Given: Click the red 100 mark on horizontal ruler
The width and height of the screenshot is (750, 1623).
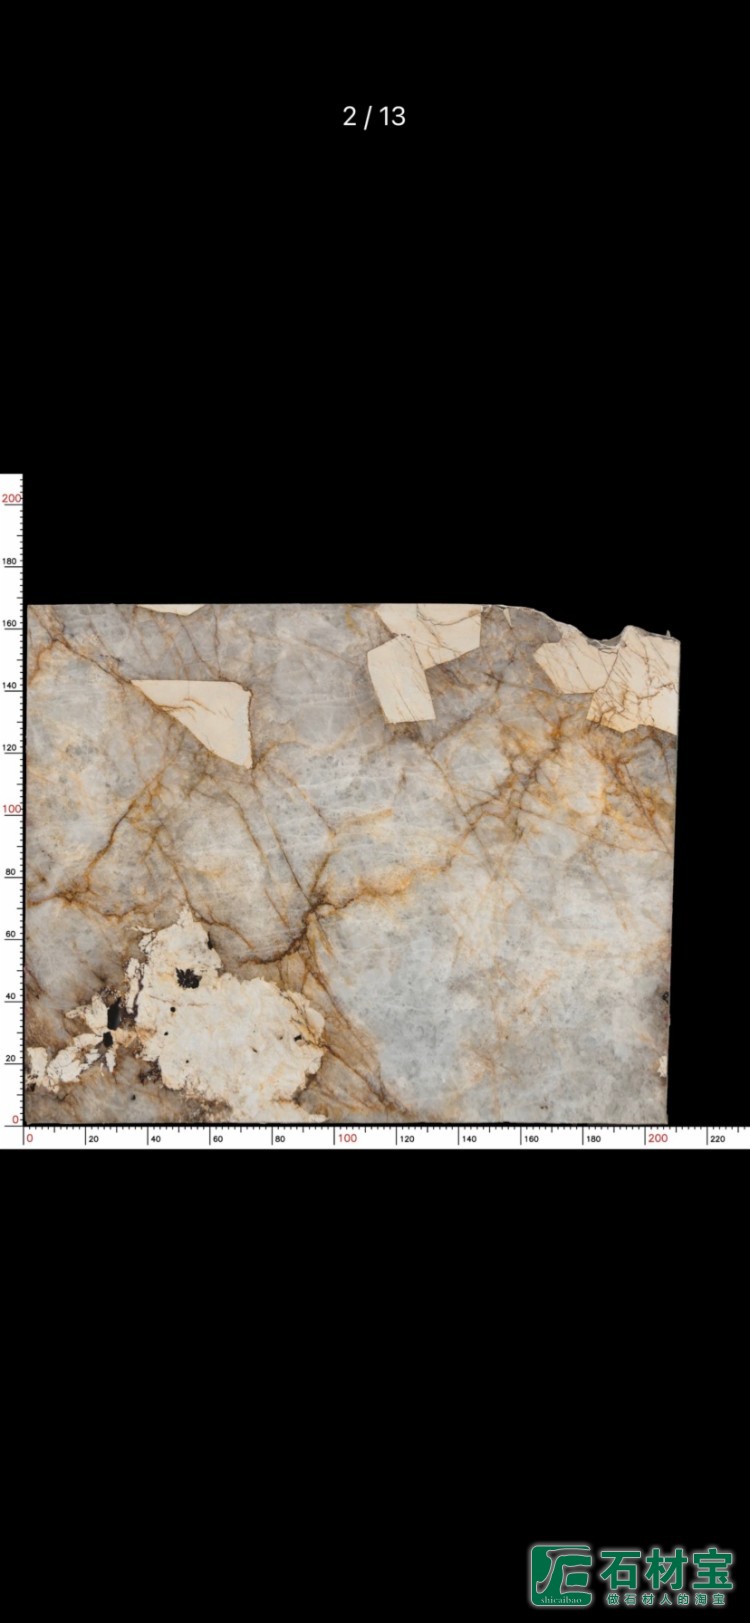Looking at the screenshot, I should pos(346,1138).
